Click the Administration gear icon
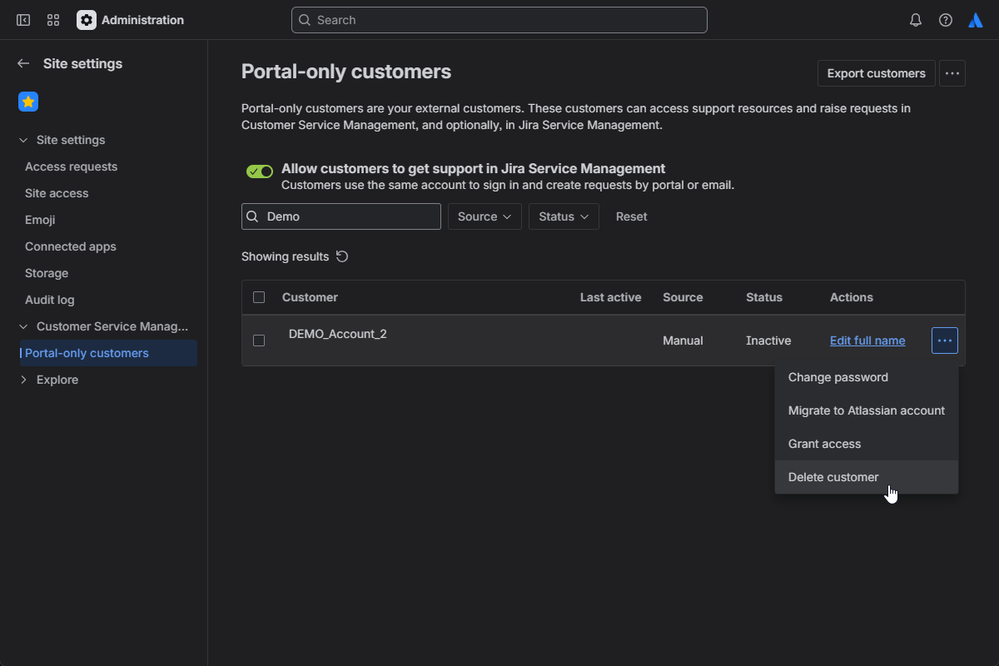Screen dimensions: 999x666 click(x=87, y=20)
